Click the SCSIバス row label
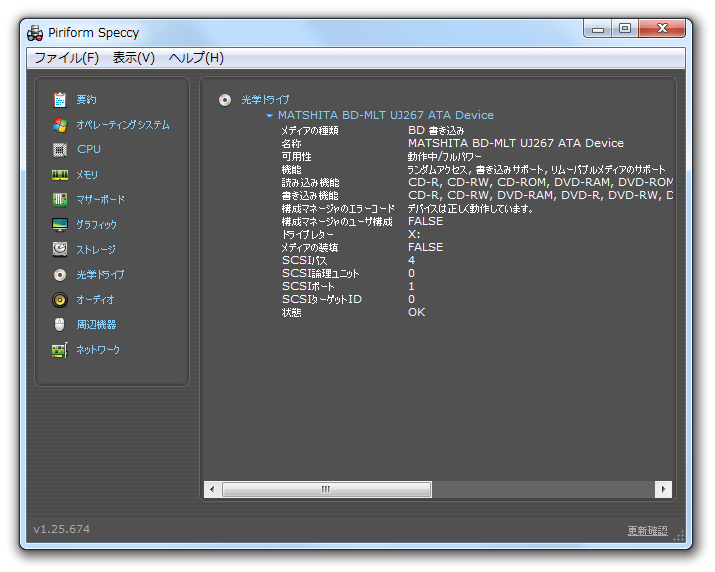Viewport: 715px width, 572px height. coord(305,261)
